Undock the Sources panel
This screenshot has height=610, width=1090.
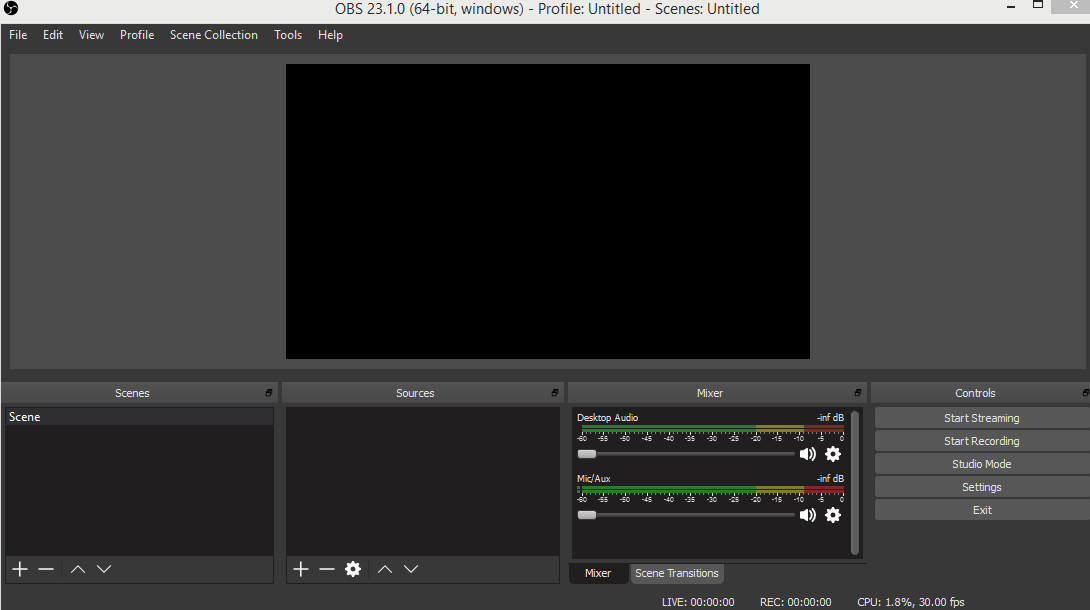point(555,393)
